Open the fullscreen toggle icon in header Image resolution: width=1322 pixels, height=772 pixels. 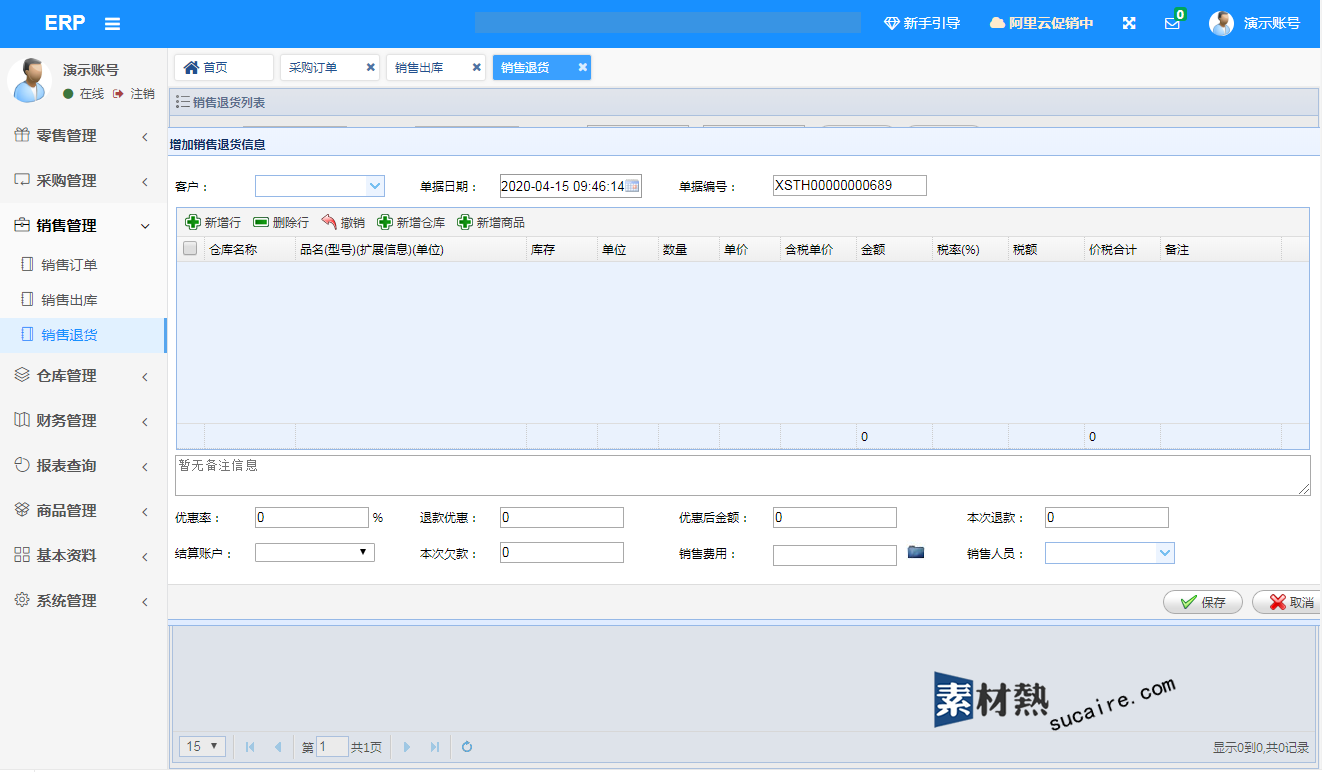tap(1129, 23)
